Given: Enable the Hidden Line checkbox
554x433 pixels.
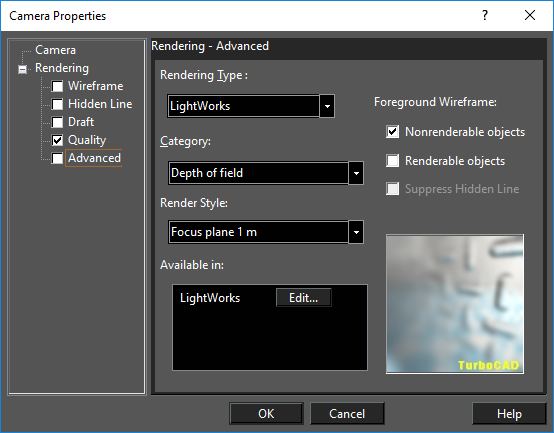Looking at the screenshot, I should click(x=57, y=104).
